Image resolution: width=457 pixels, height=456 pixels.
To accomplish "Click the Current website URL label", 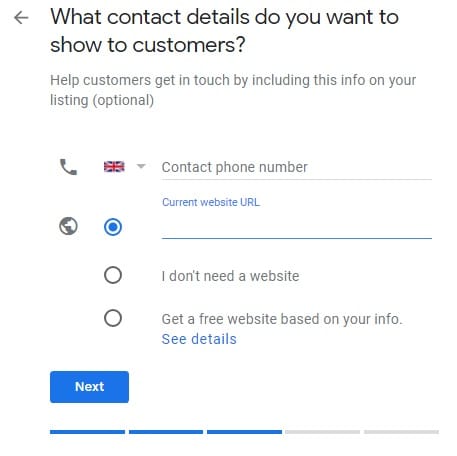I will pyautogui.click(x=211, y=202).
